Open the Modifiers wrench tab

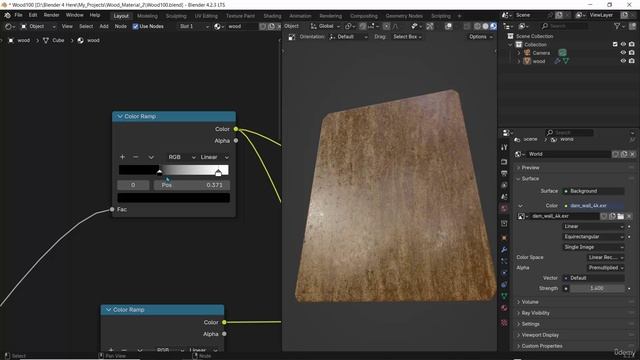504,249
